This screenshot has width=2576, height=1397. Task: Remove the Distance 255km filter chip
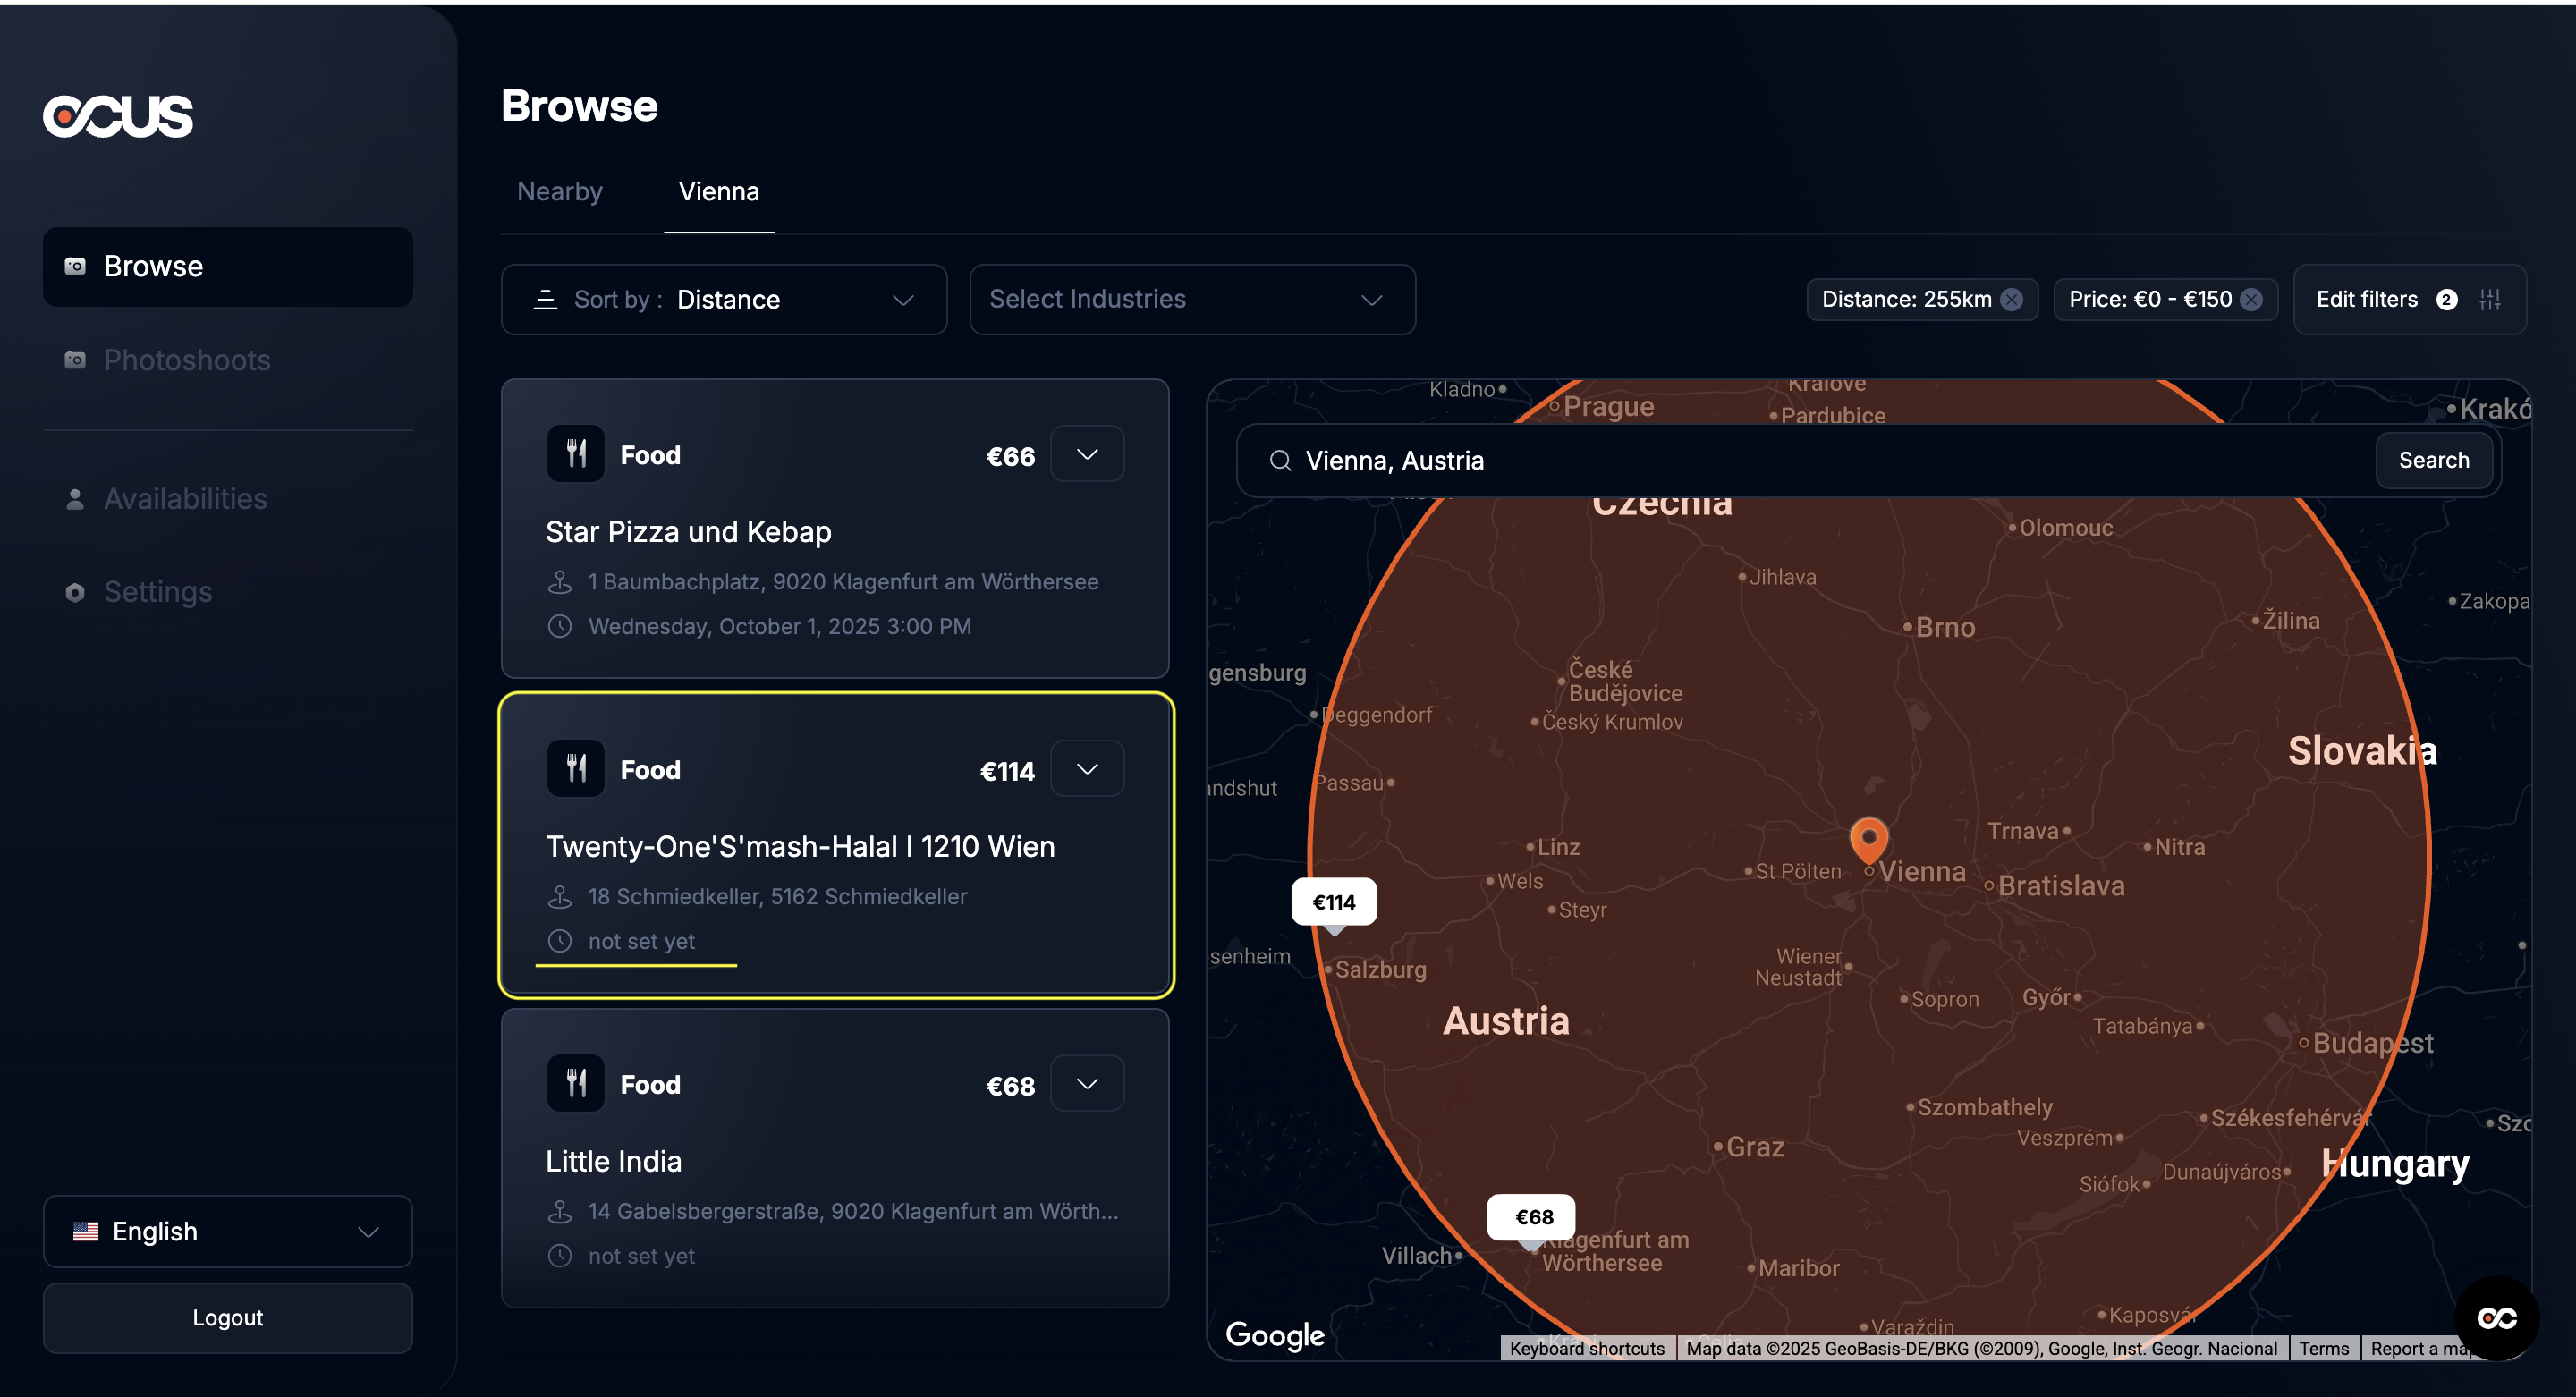pyautogui.click(x=2012, y=299)
